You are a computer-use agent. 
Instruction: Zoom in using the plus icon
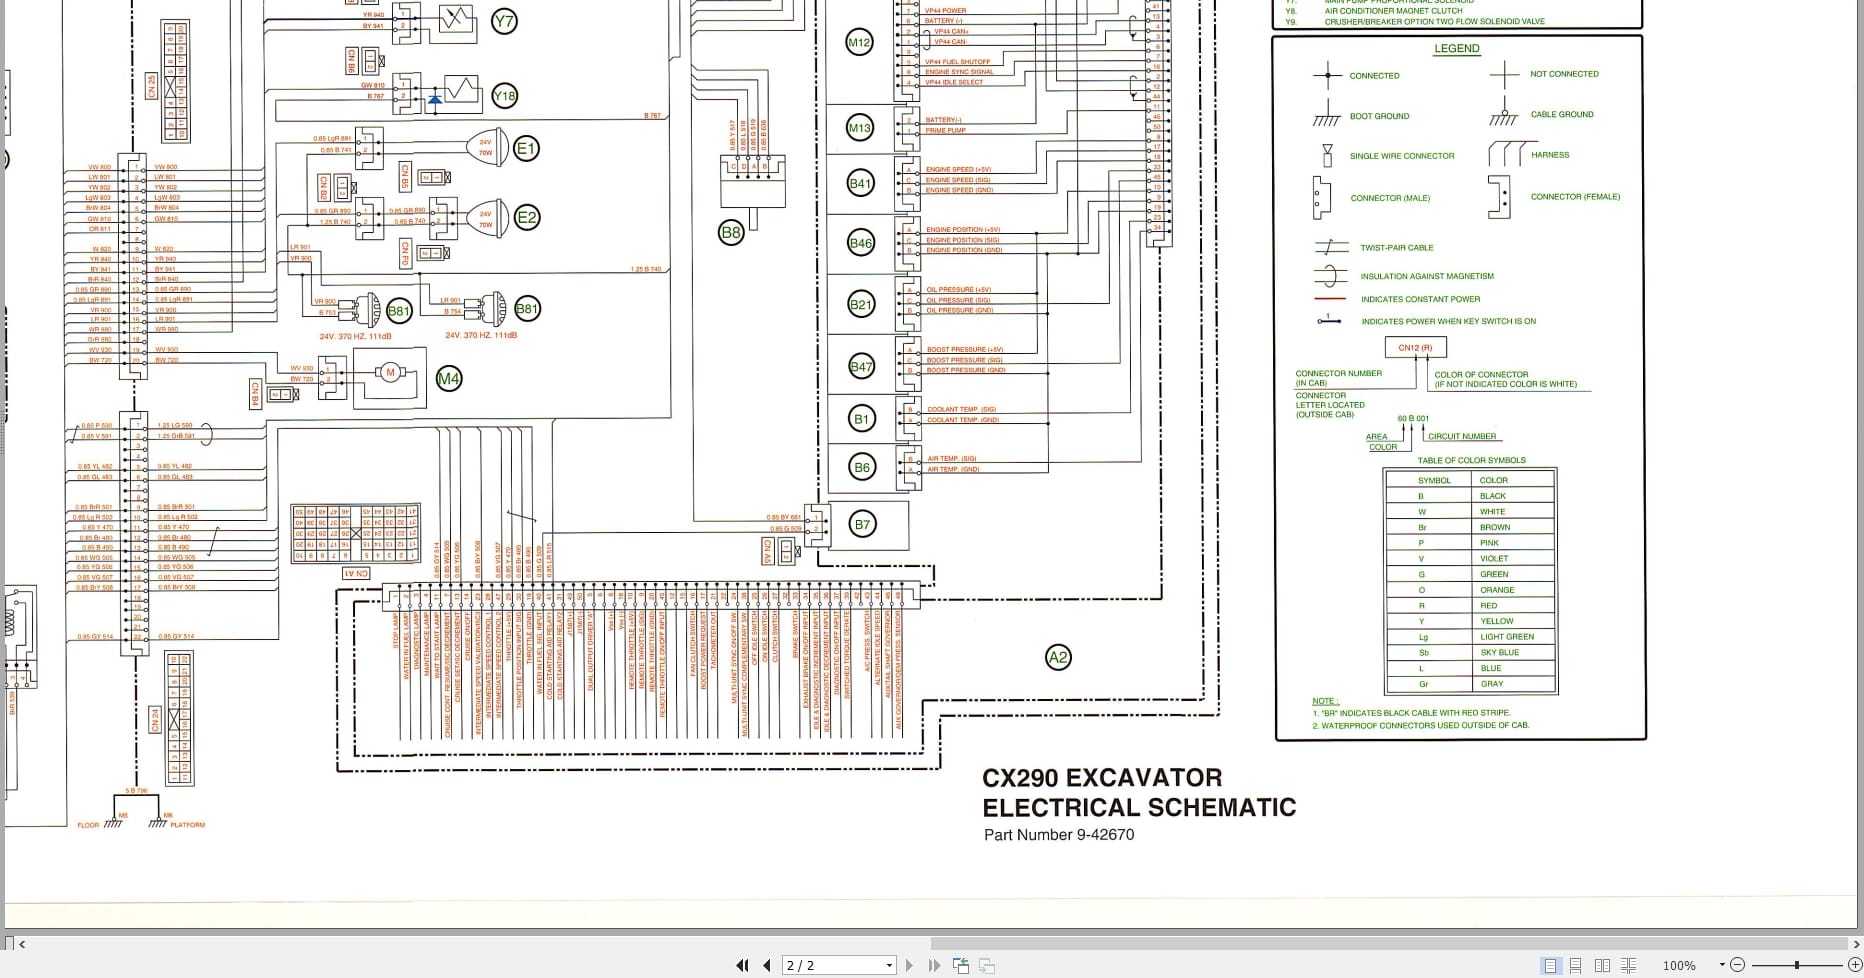(x=1856, y=965)
